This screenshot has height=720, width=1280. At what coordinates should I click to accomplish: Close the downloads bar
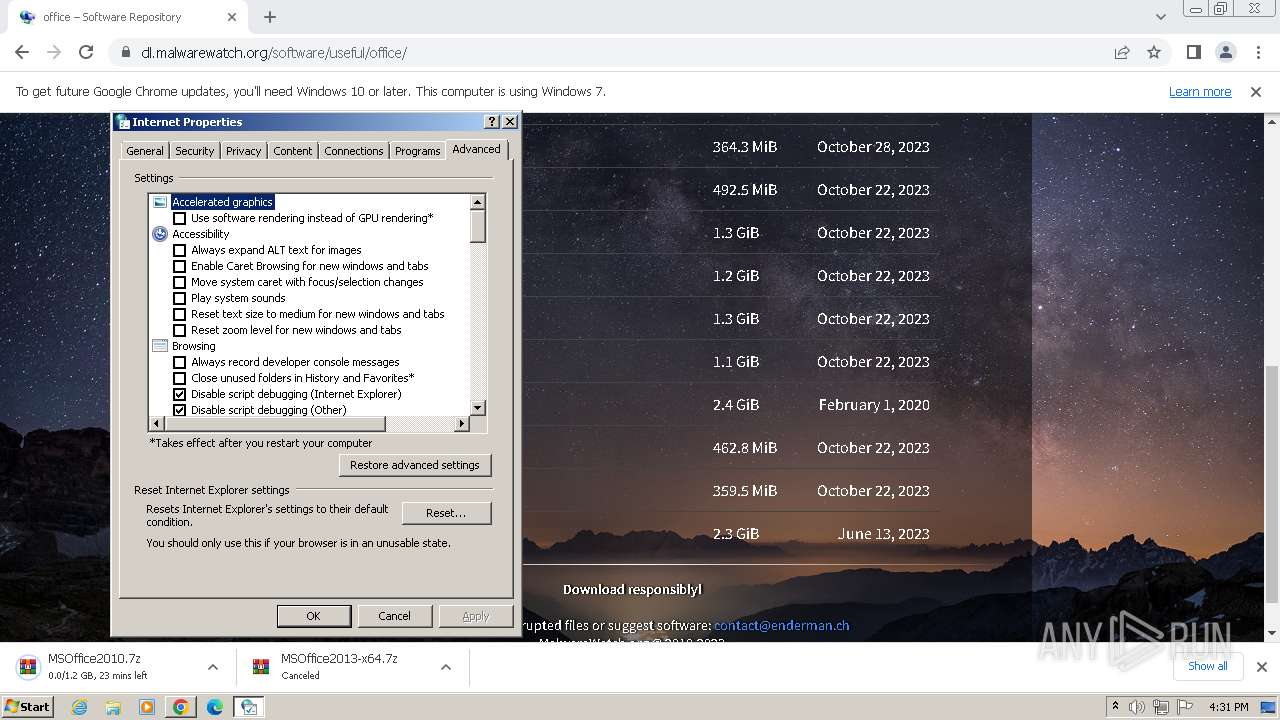[1261, 667]
